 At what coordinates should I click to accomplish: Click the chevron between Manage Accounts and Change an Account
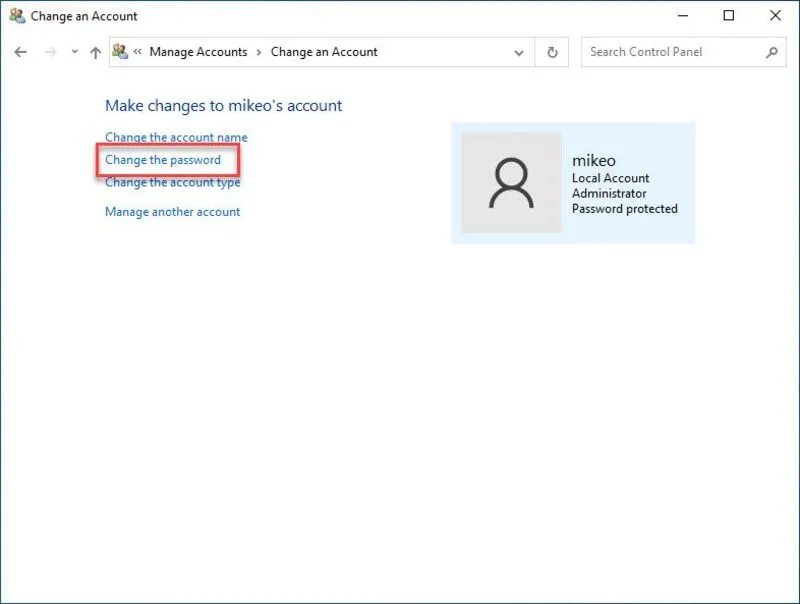(260, 52)
